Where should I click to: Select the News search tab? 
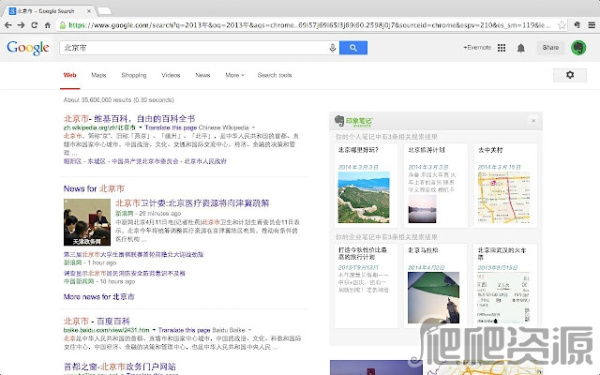203,75
